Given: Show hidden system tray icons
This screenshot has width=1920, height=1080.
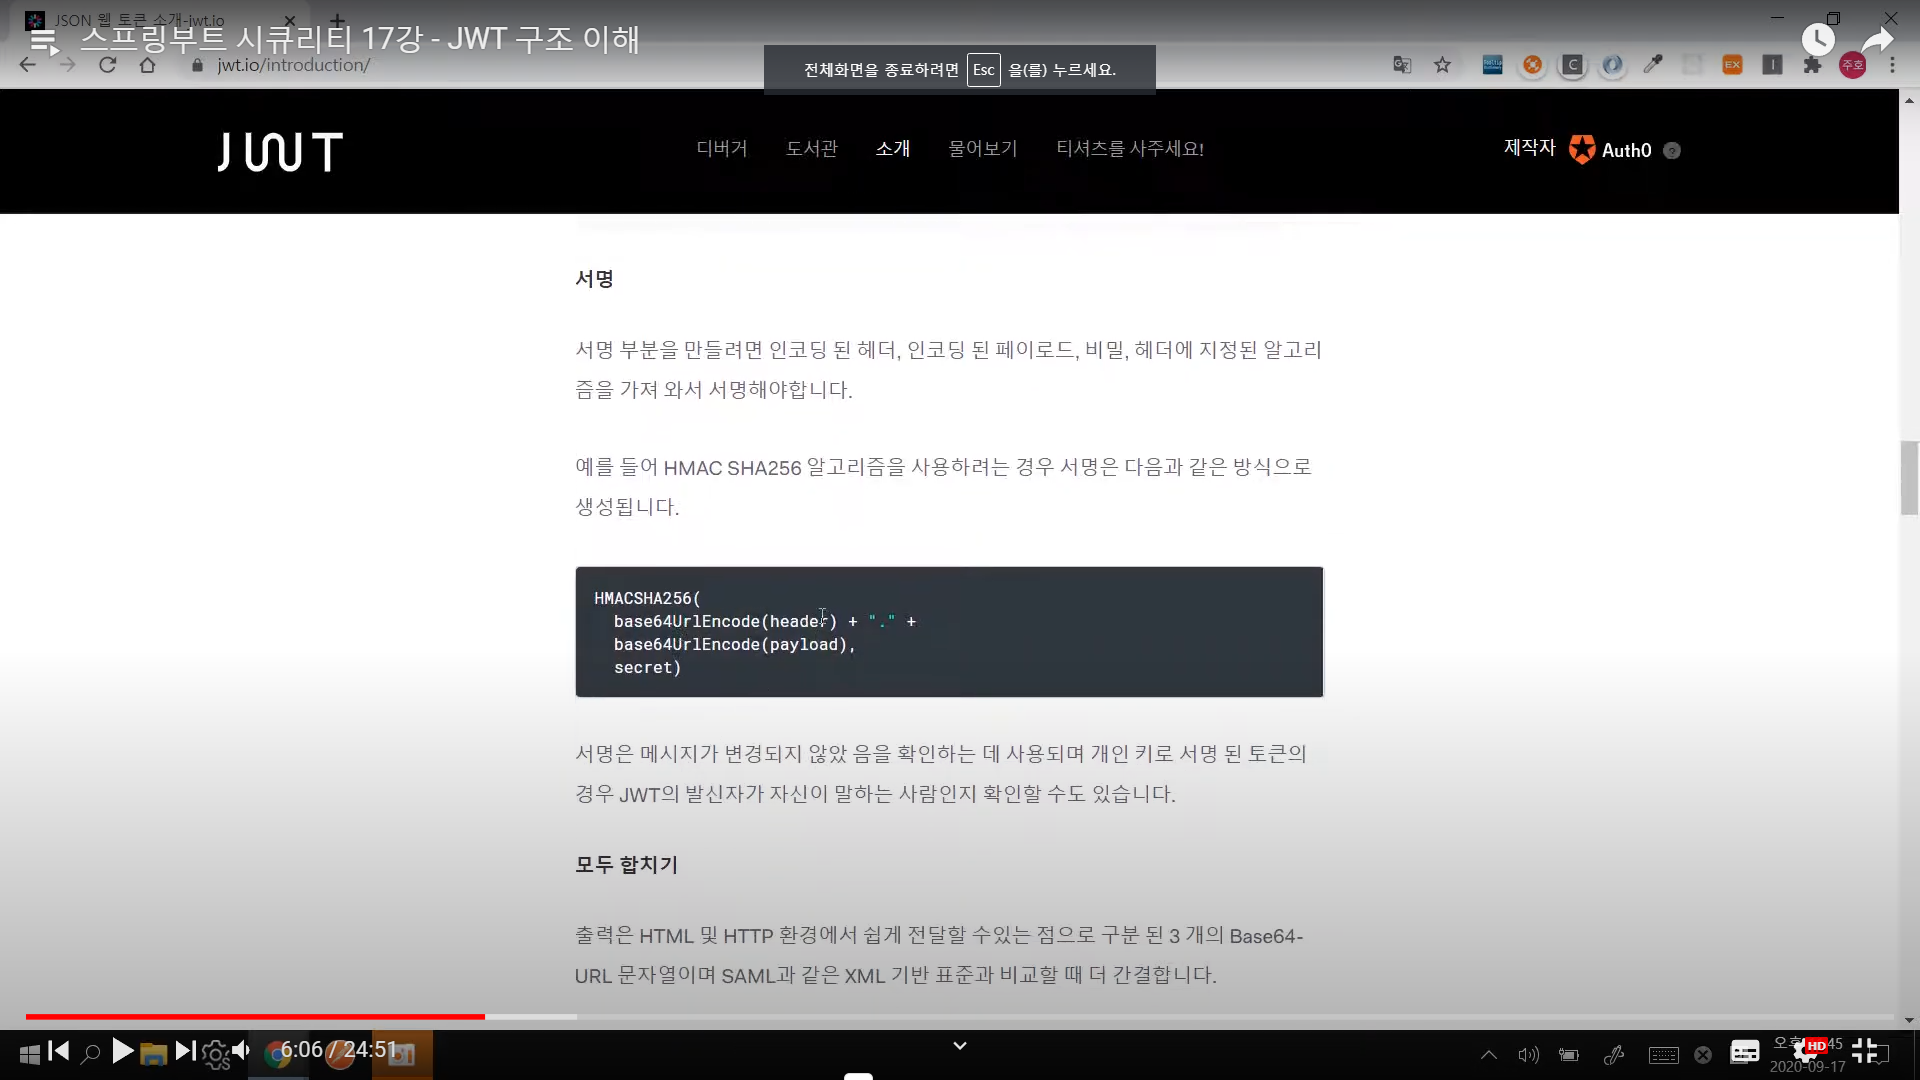Looking at the screenshot, I should click(1489, 1055).
